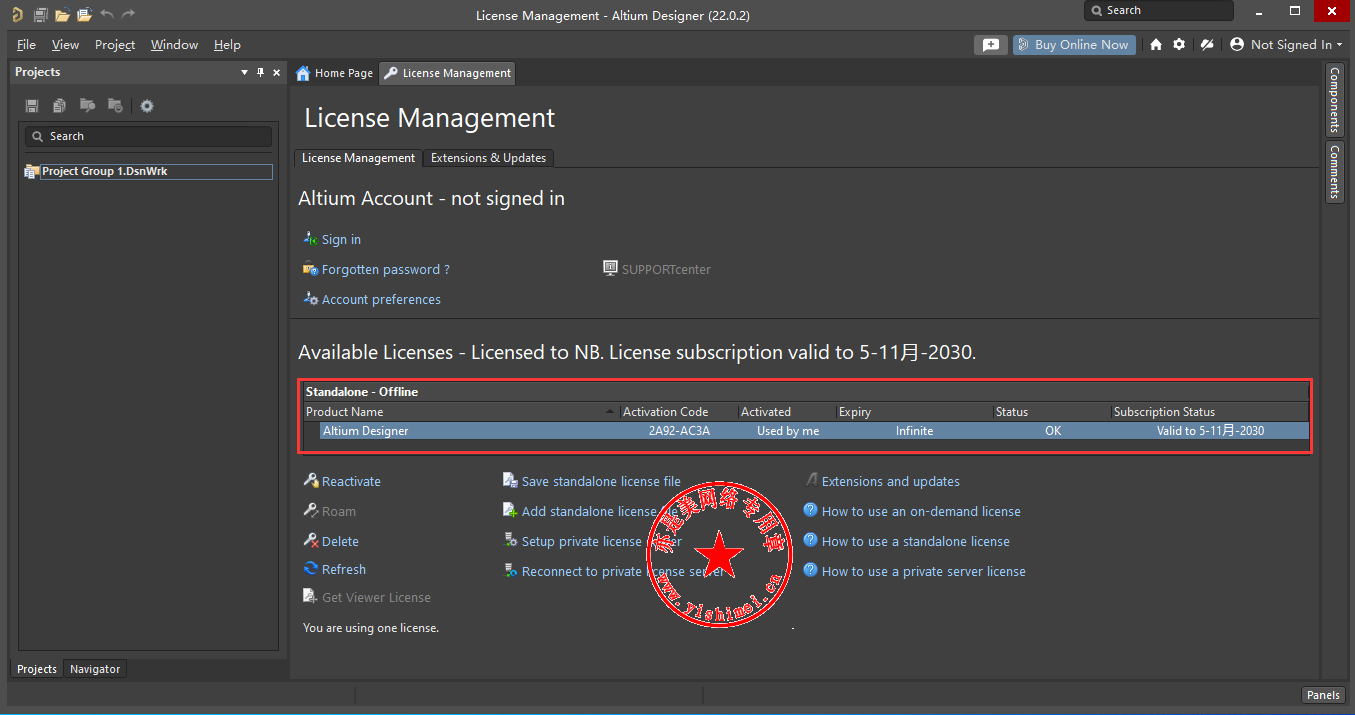Click the help icon for on-demand license
This screenshot has width=1355, height=715.
[811, 510]
